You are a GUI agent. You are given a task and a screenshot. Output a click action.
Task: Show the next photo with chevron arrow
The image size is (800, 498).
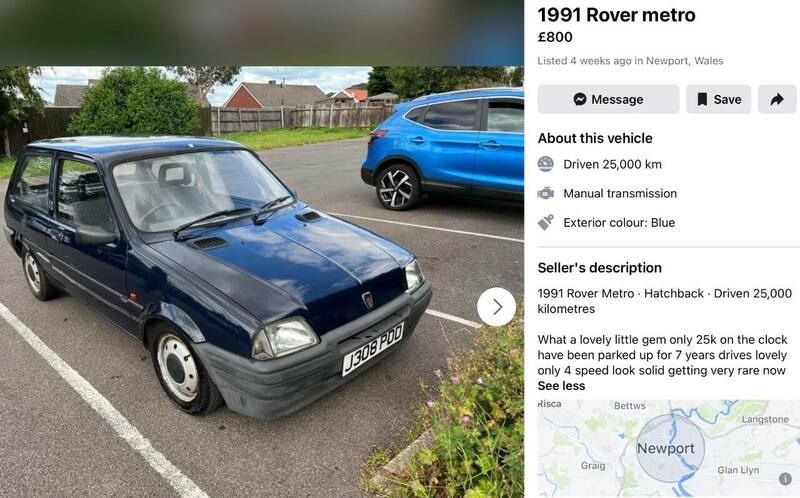click(x=496, y=307)
